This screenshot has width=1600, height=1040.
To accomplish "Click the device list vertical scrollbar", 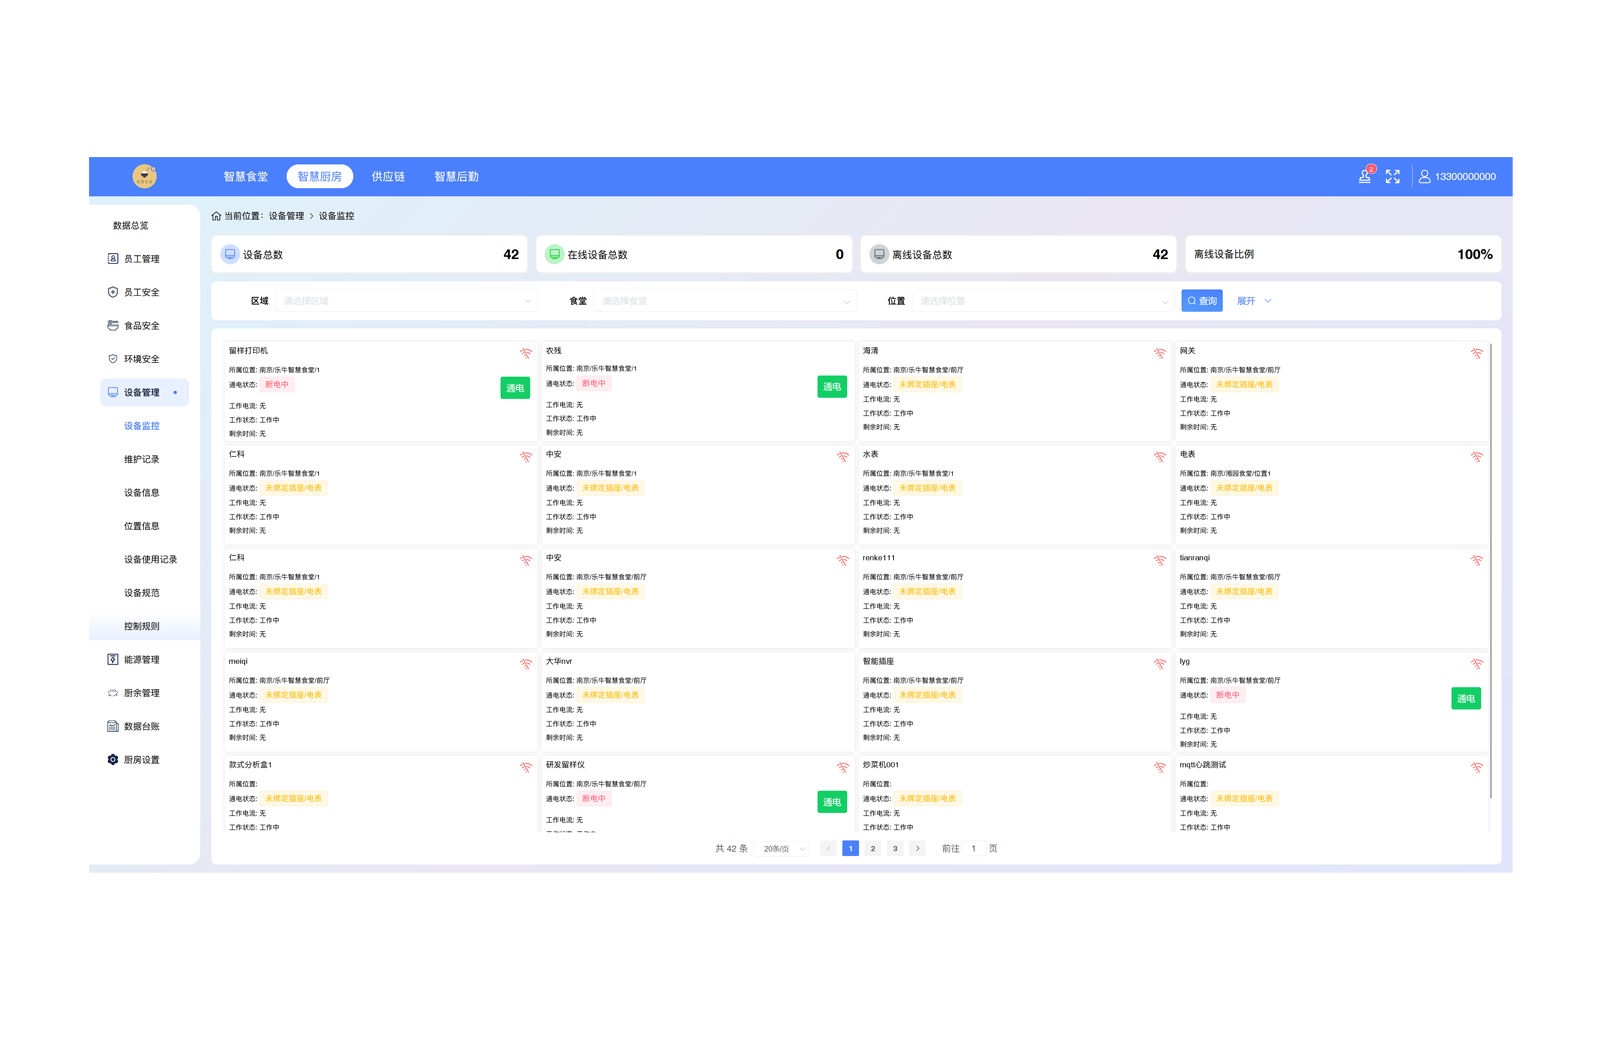I will click(x=1490, y=571).
